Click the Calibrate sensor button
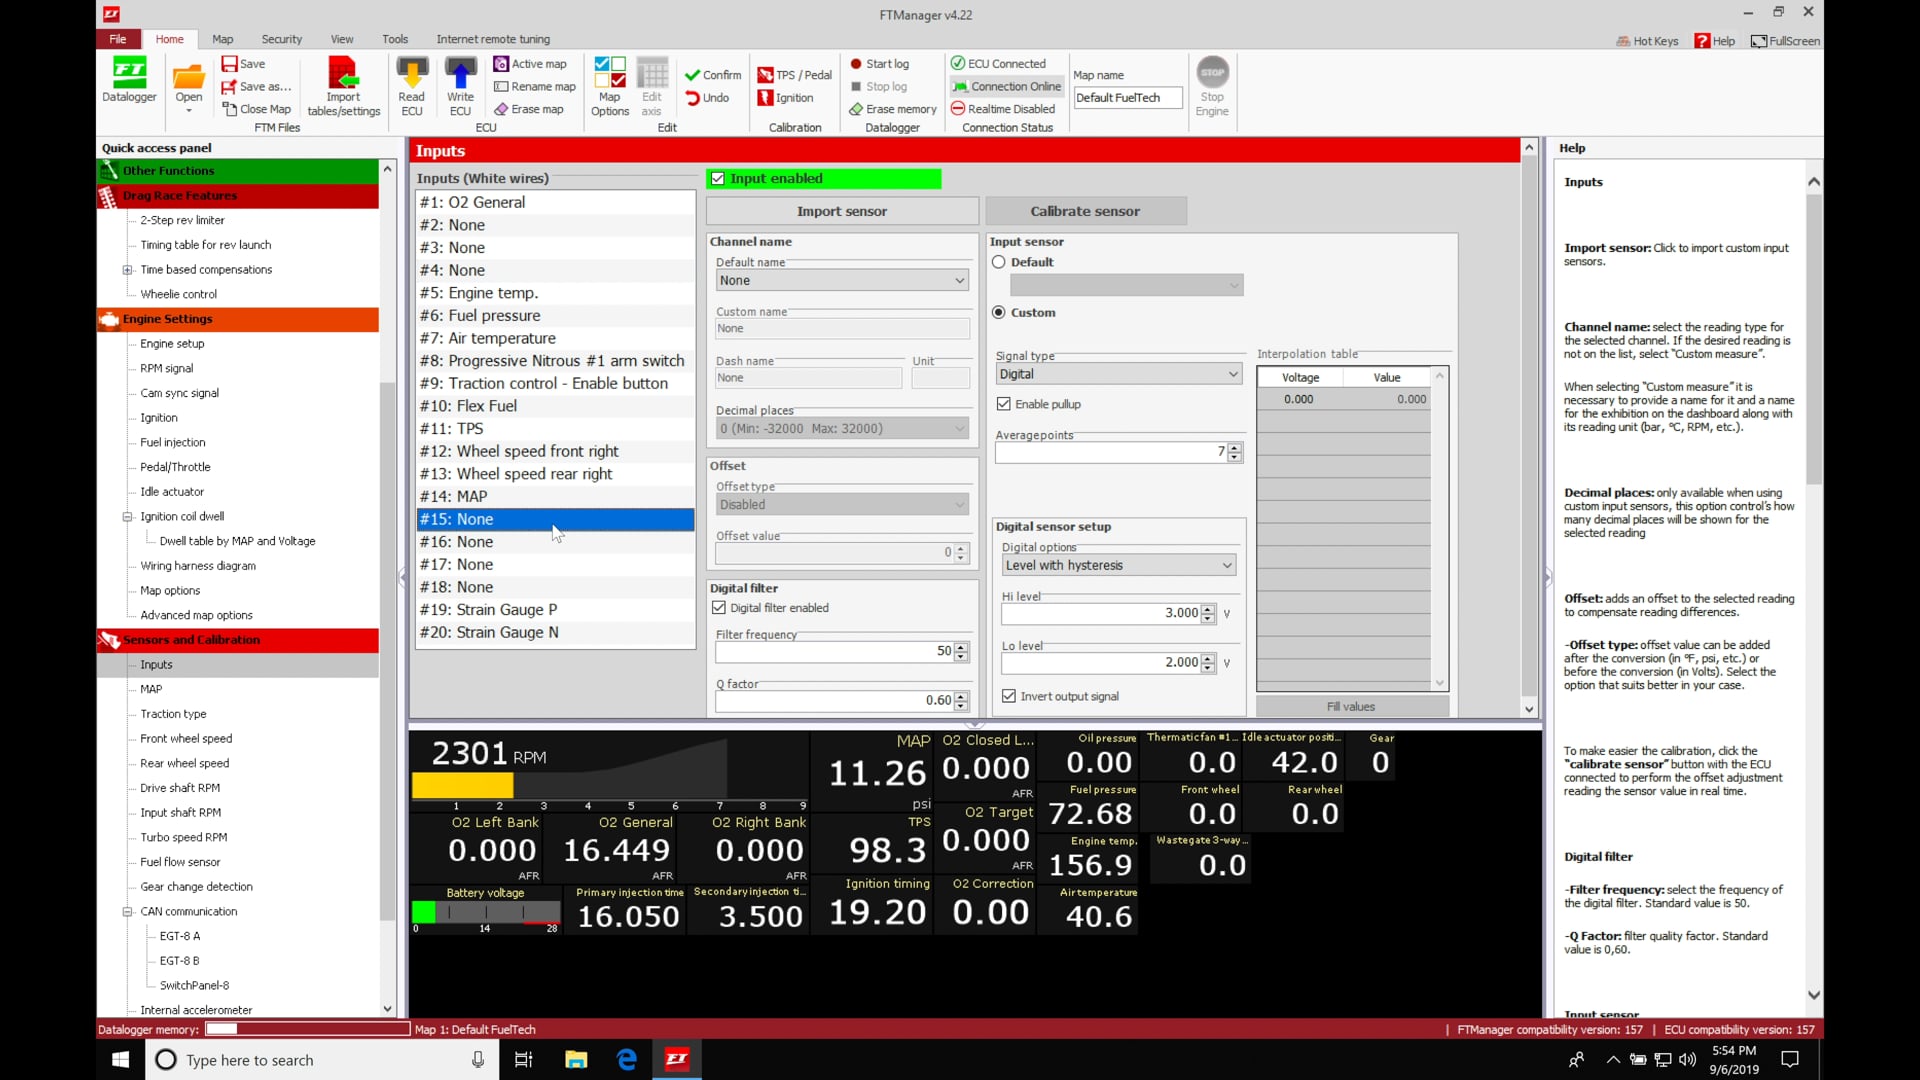The width and height of the screenshot is (1920, 1080). (x=1087, y=211)
